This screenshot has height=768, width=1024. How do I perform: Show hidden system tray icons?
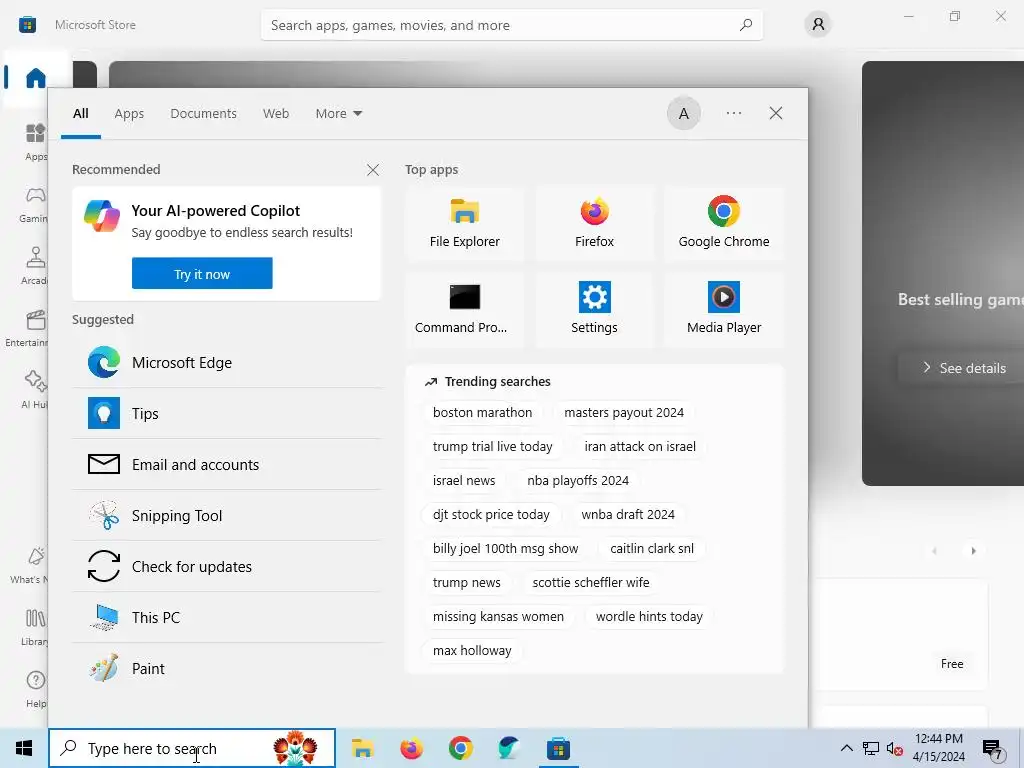(x=846, y=748)
